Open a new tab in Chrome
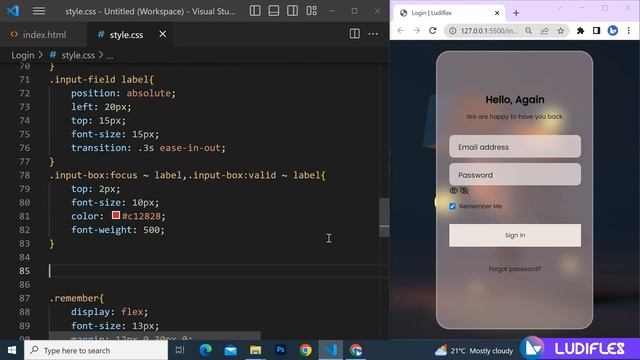 click(516, 13)
